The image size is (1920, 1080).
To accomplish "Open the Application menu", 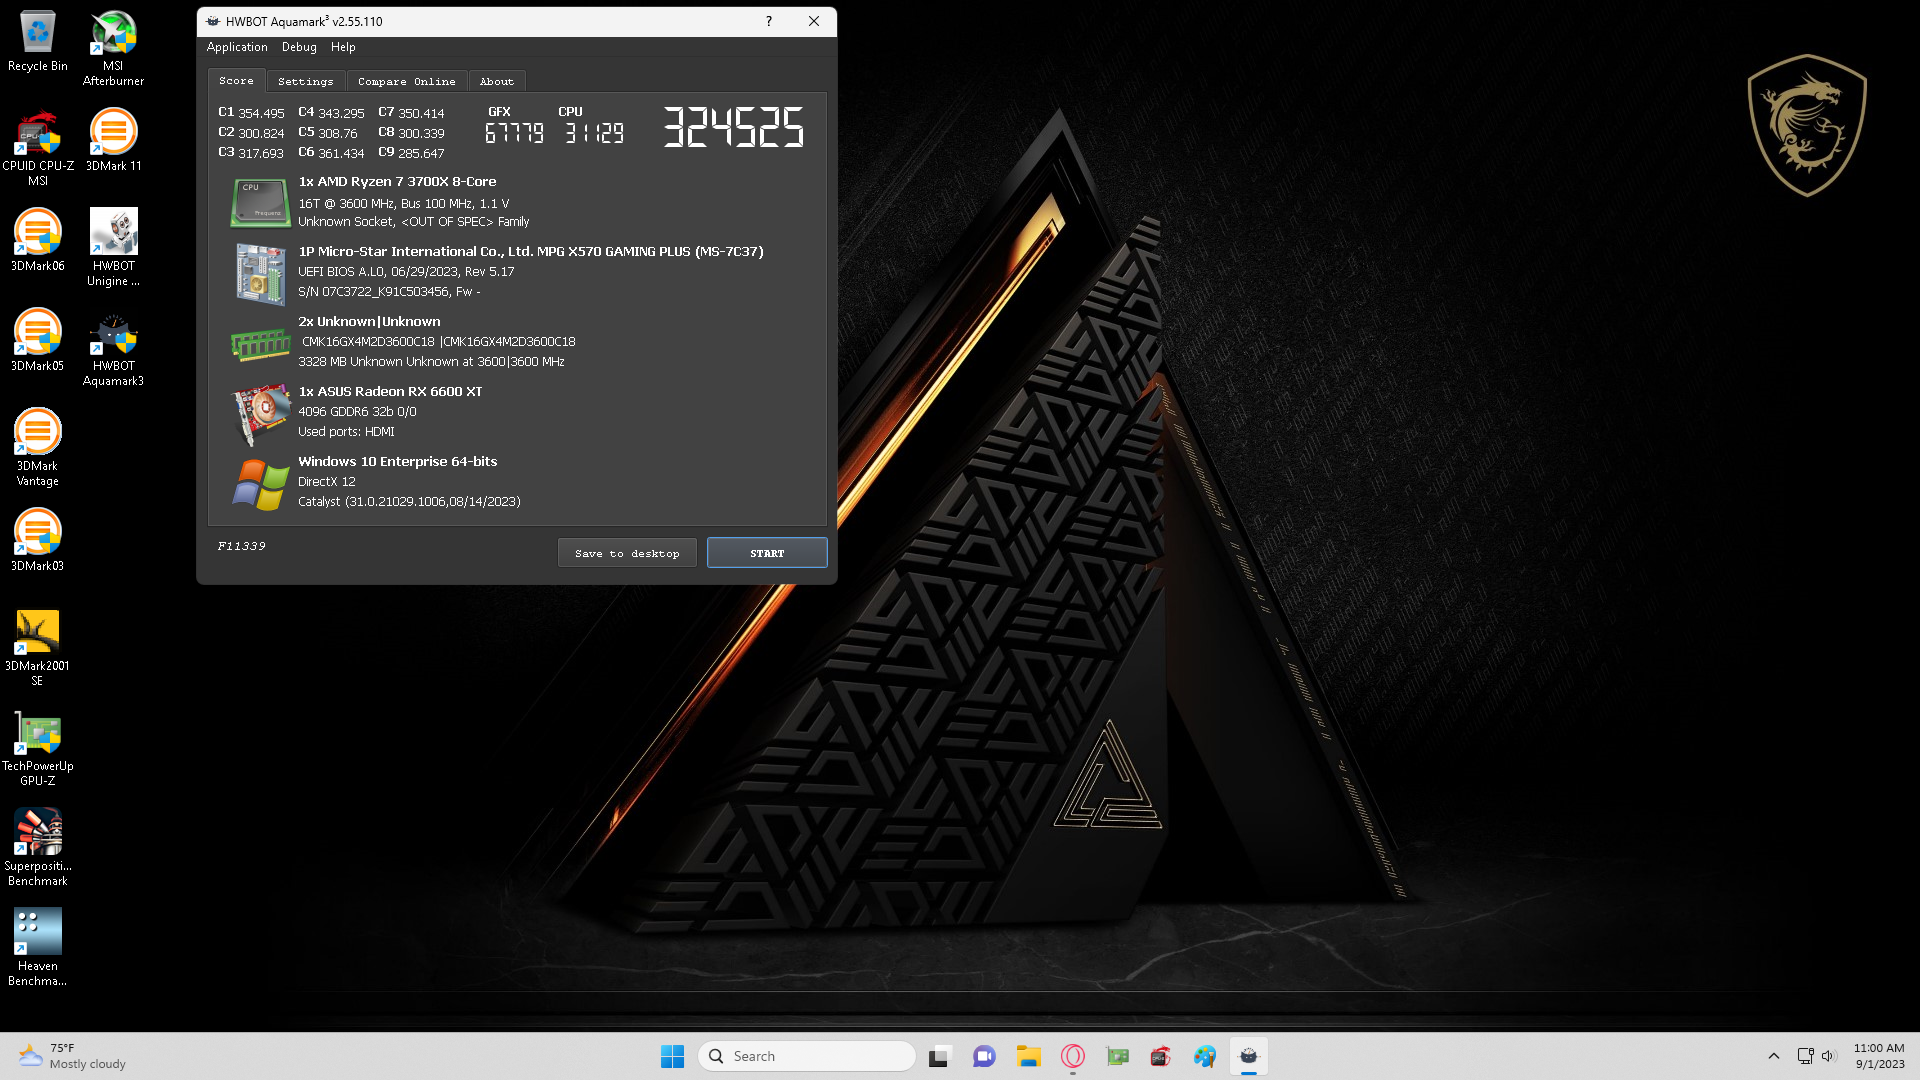I will [237, 47].
